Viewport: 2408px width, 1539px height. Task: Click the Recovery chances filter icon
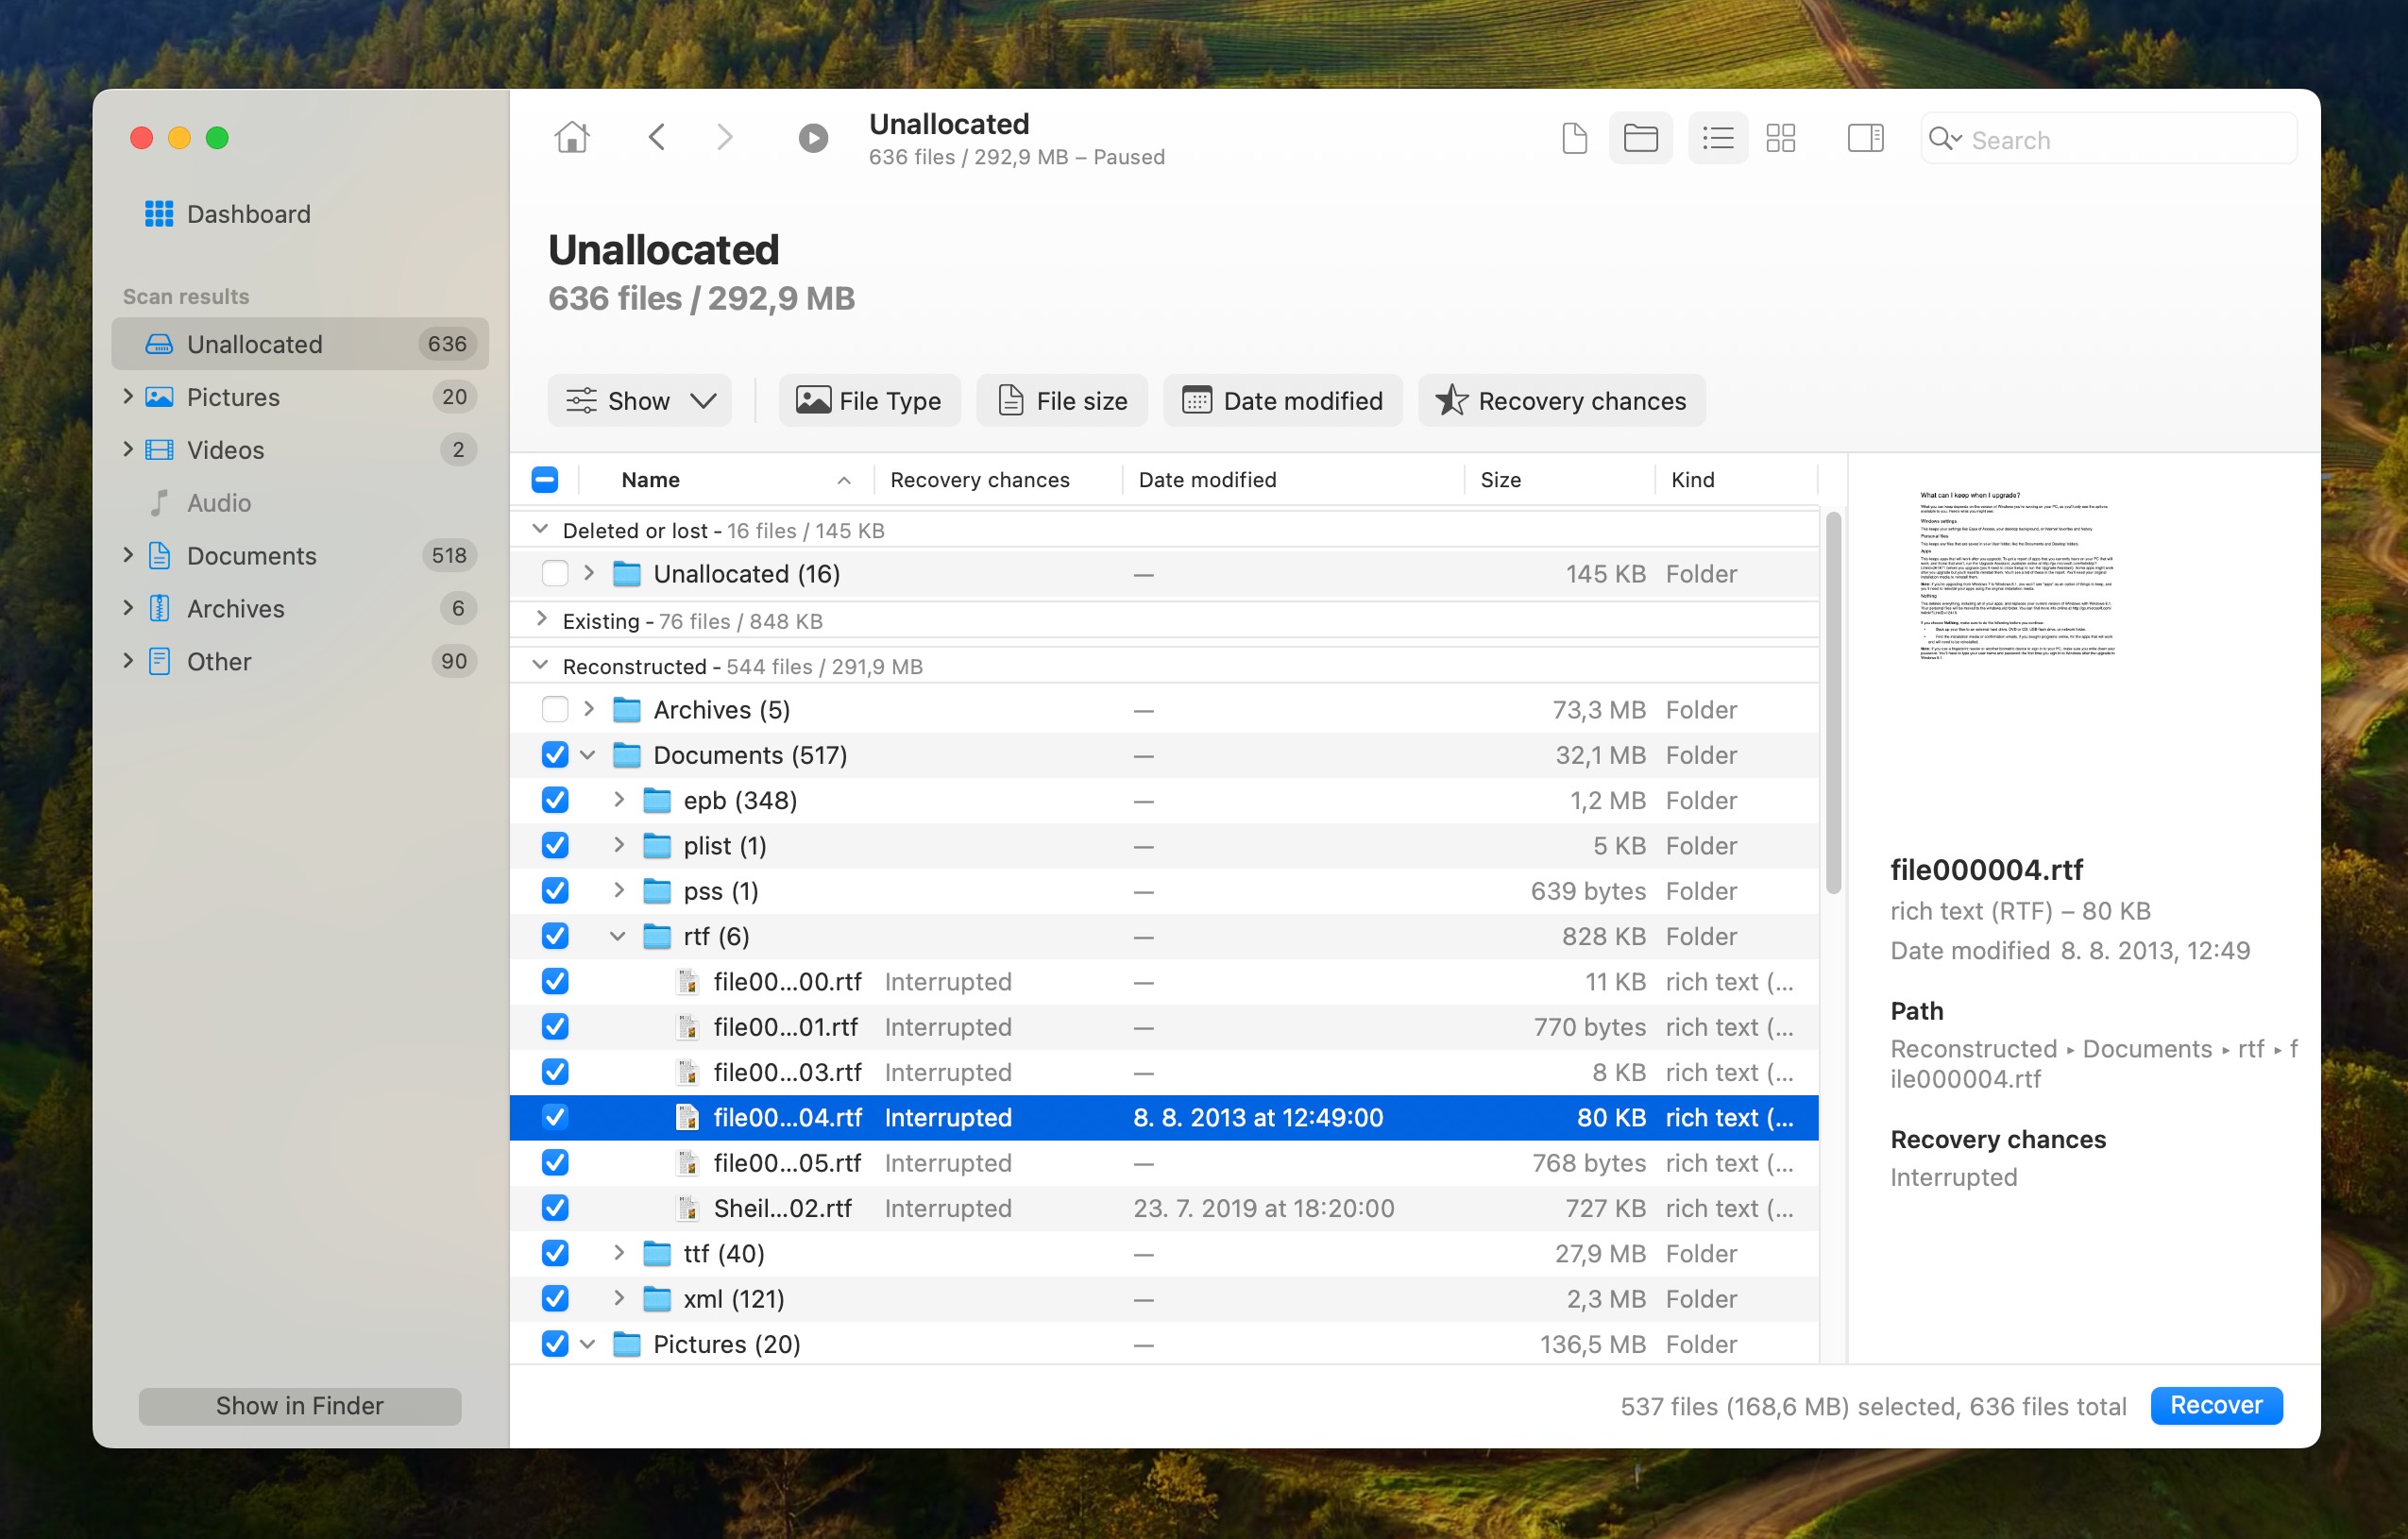(1450, 400)
